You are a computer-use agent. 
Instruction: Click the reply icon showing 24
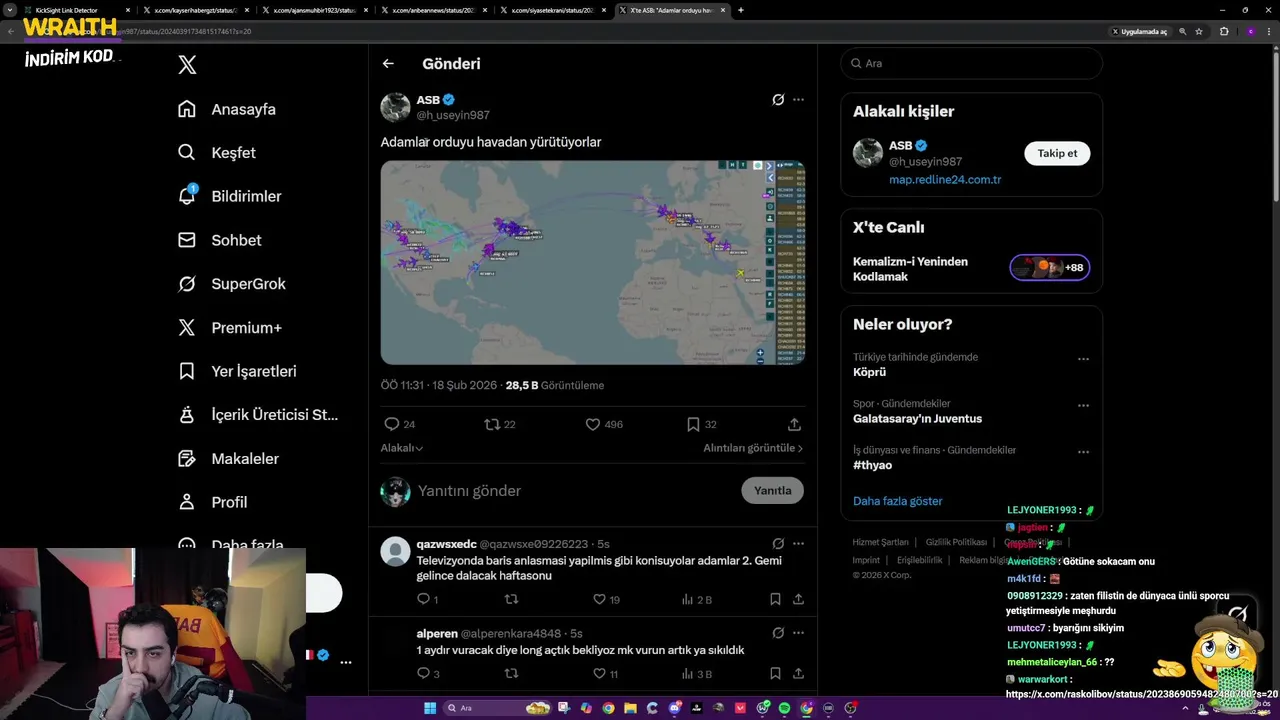(x=392, y=424)
